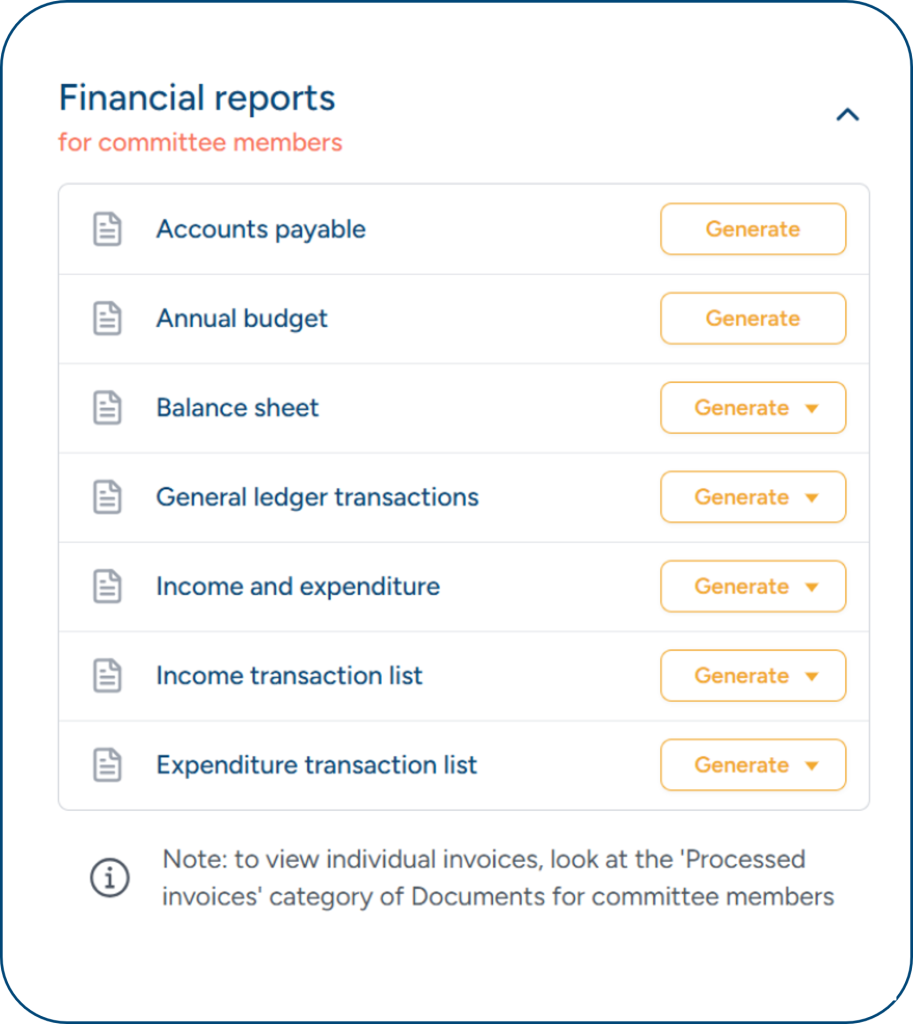
Task: Click document icon beside Income and expenditure
Action: [107, 586]
